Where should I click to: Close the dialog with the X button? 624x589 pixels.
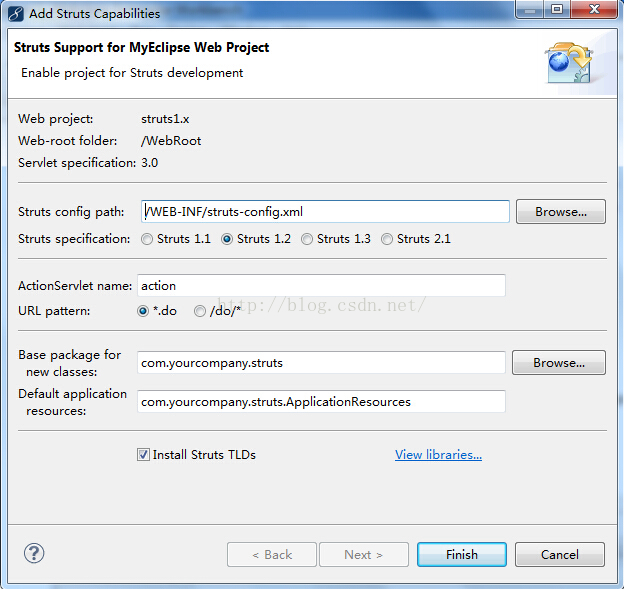594,9
